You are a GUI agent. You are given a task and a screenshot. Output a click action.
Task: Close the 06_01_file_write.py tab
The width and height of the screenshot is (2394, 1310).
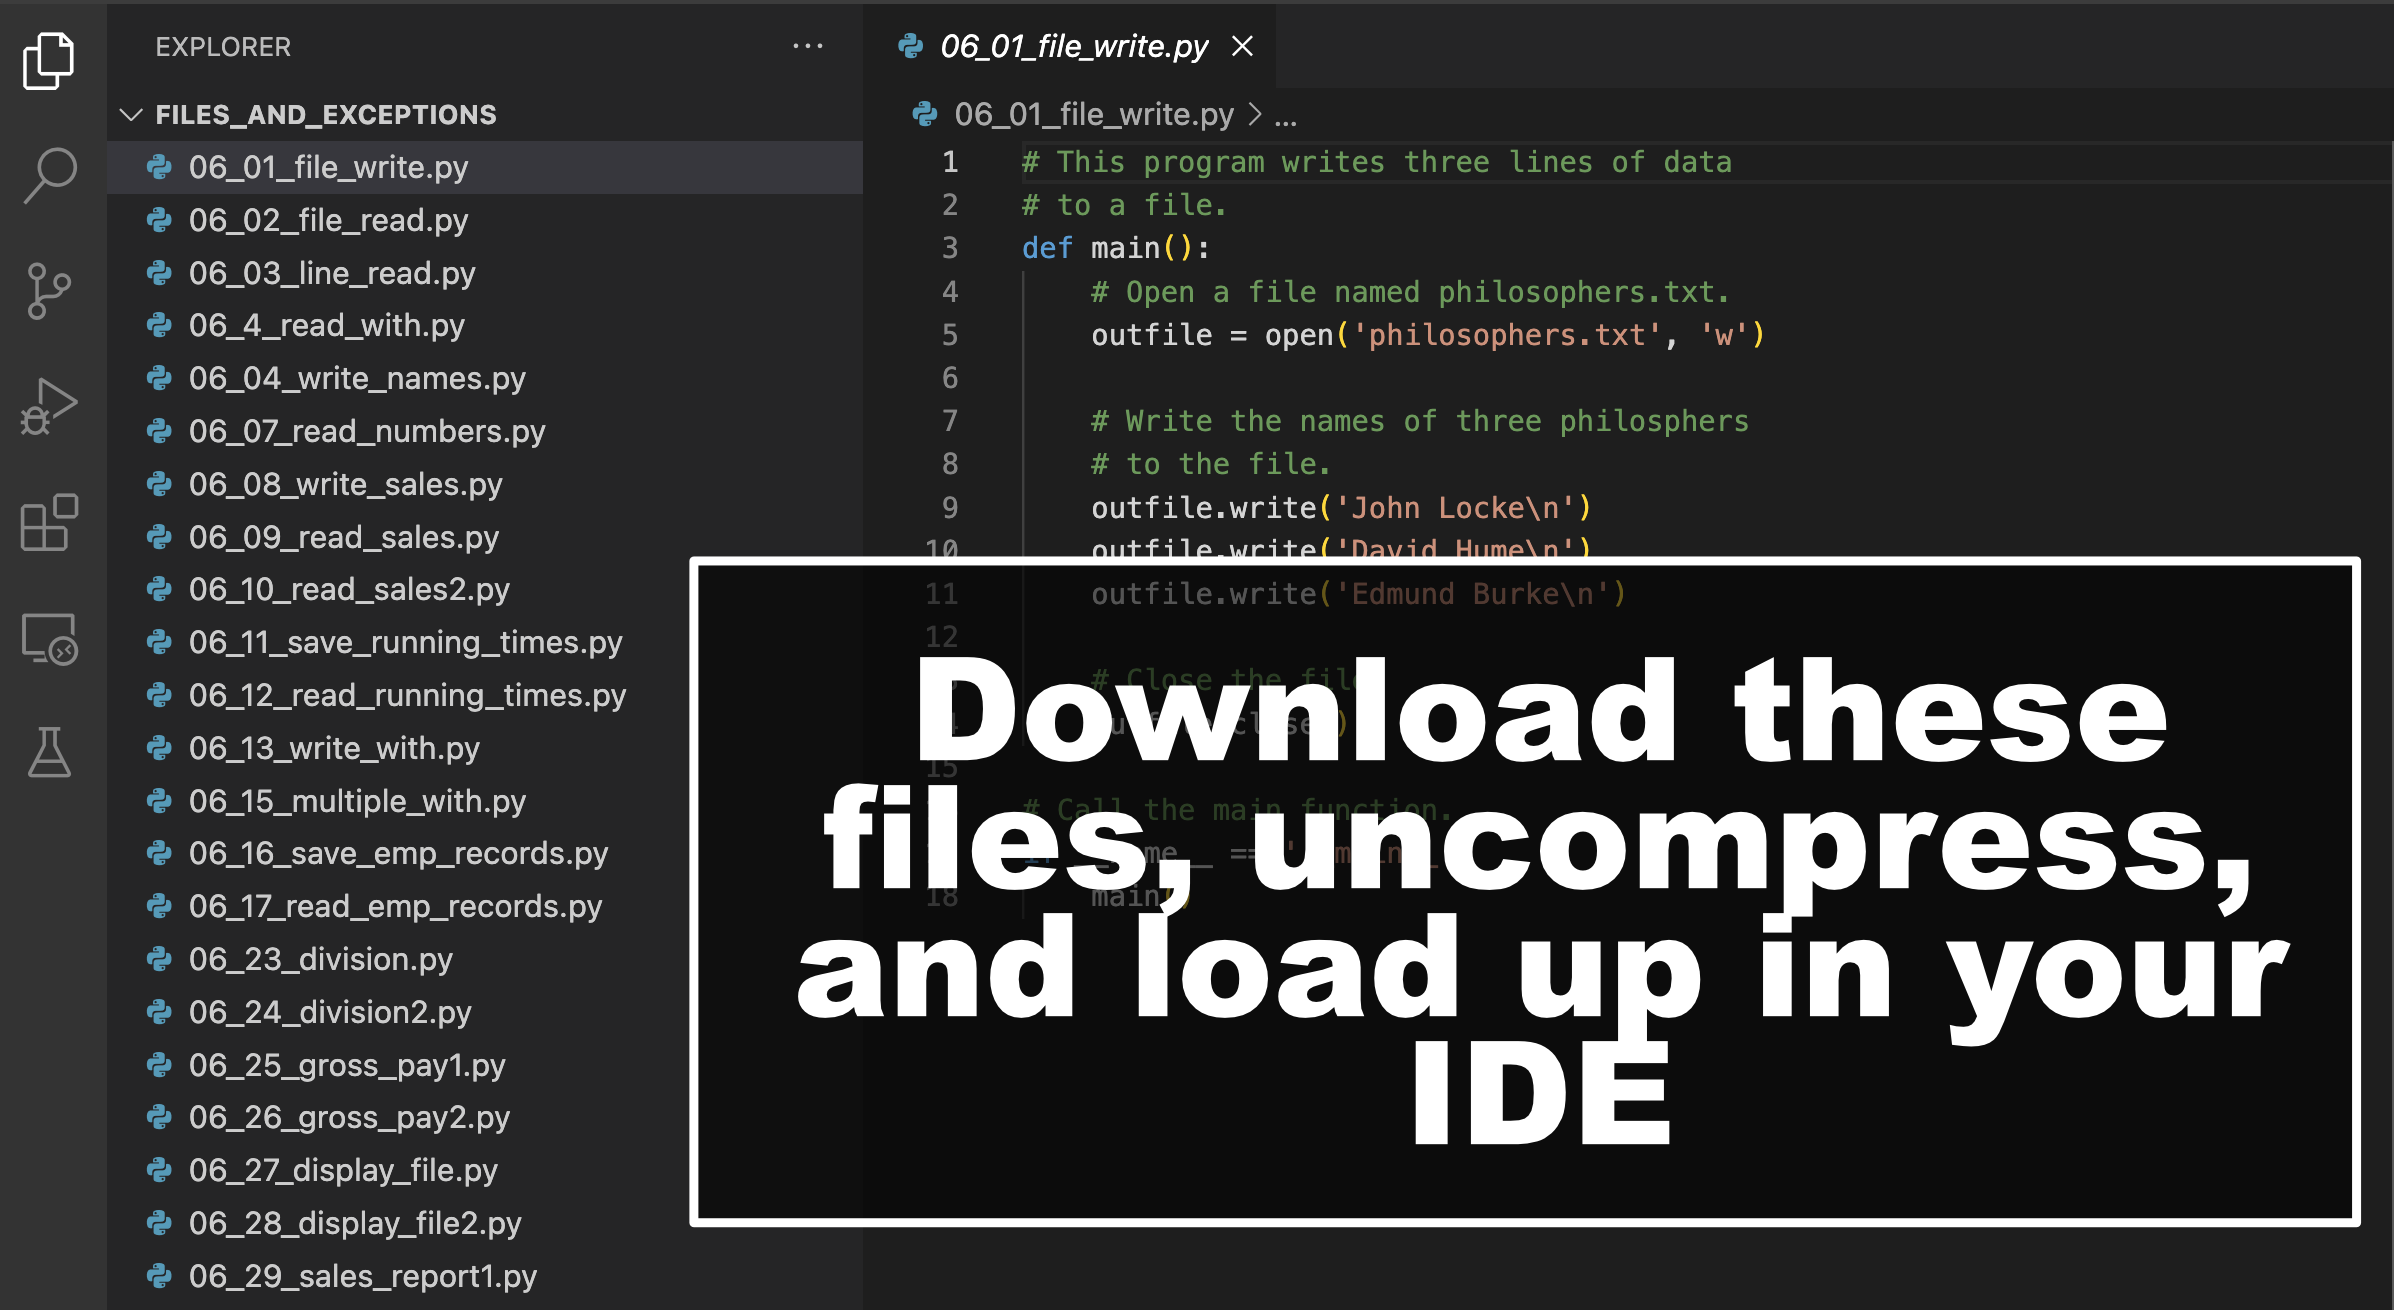click(x=1242, y=46)
